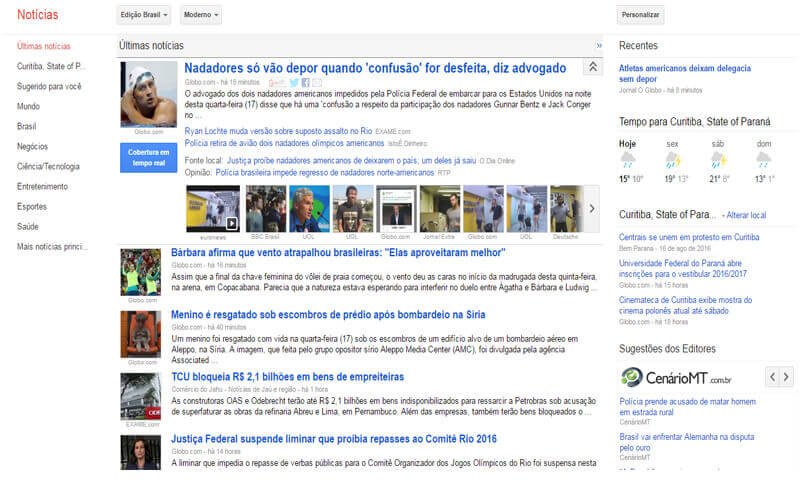Open TCU bloqueia R$ 2,1 bilhões headline
This screenshot has width=800, height=500.
(287, 377)
